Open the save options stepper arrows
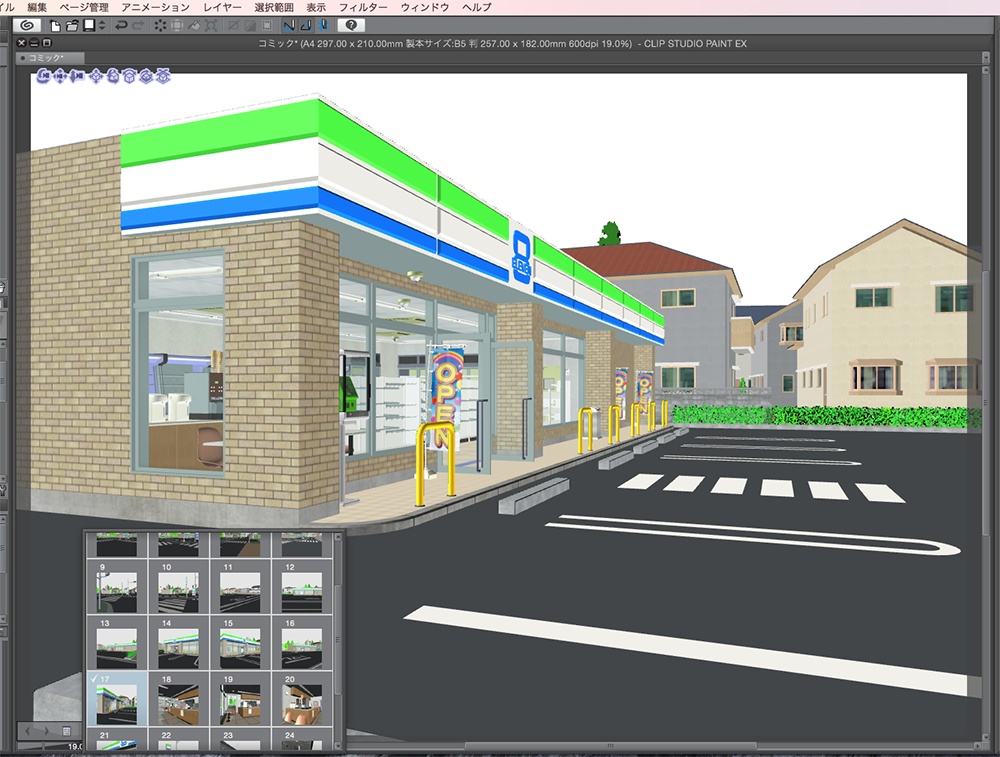The height and width of the screenshot is (757, 1000). (101, 26)
